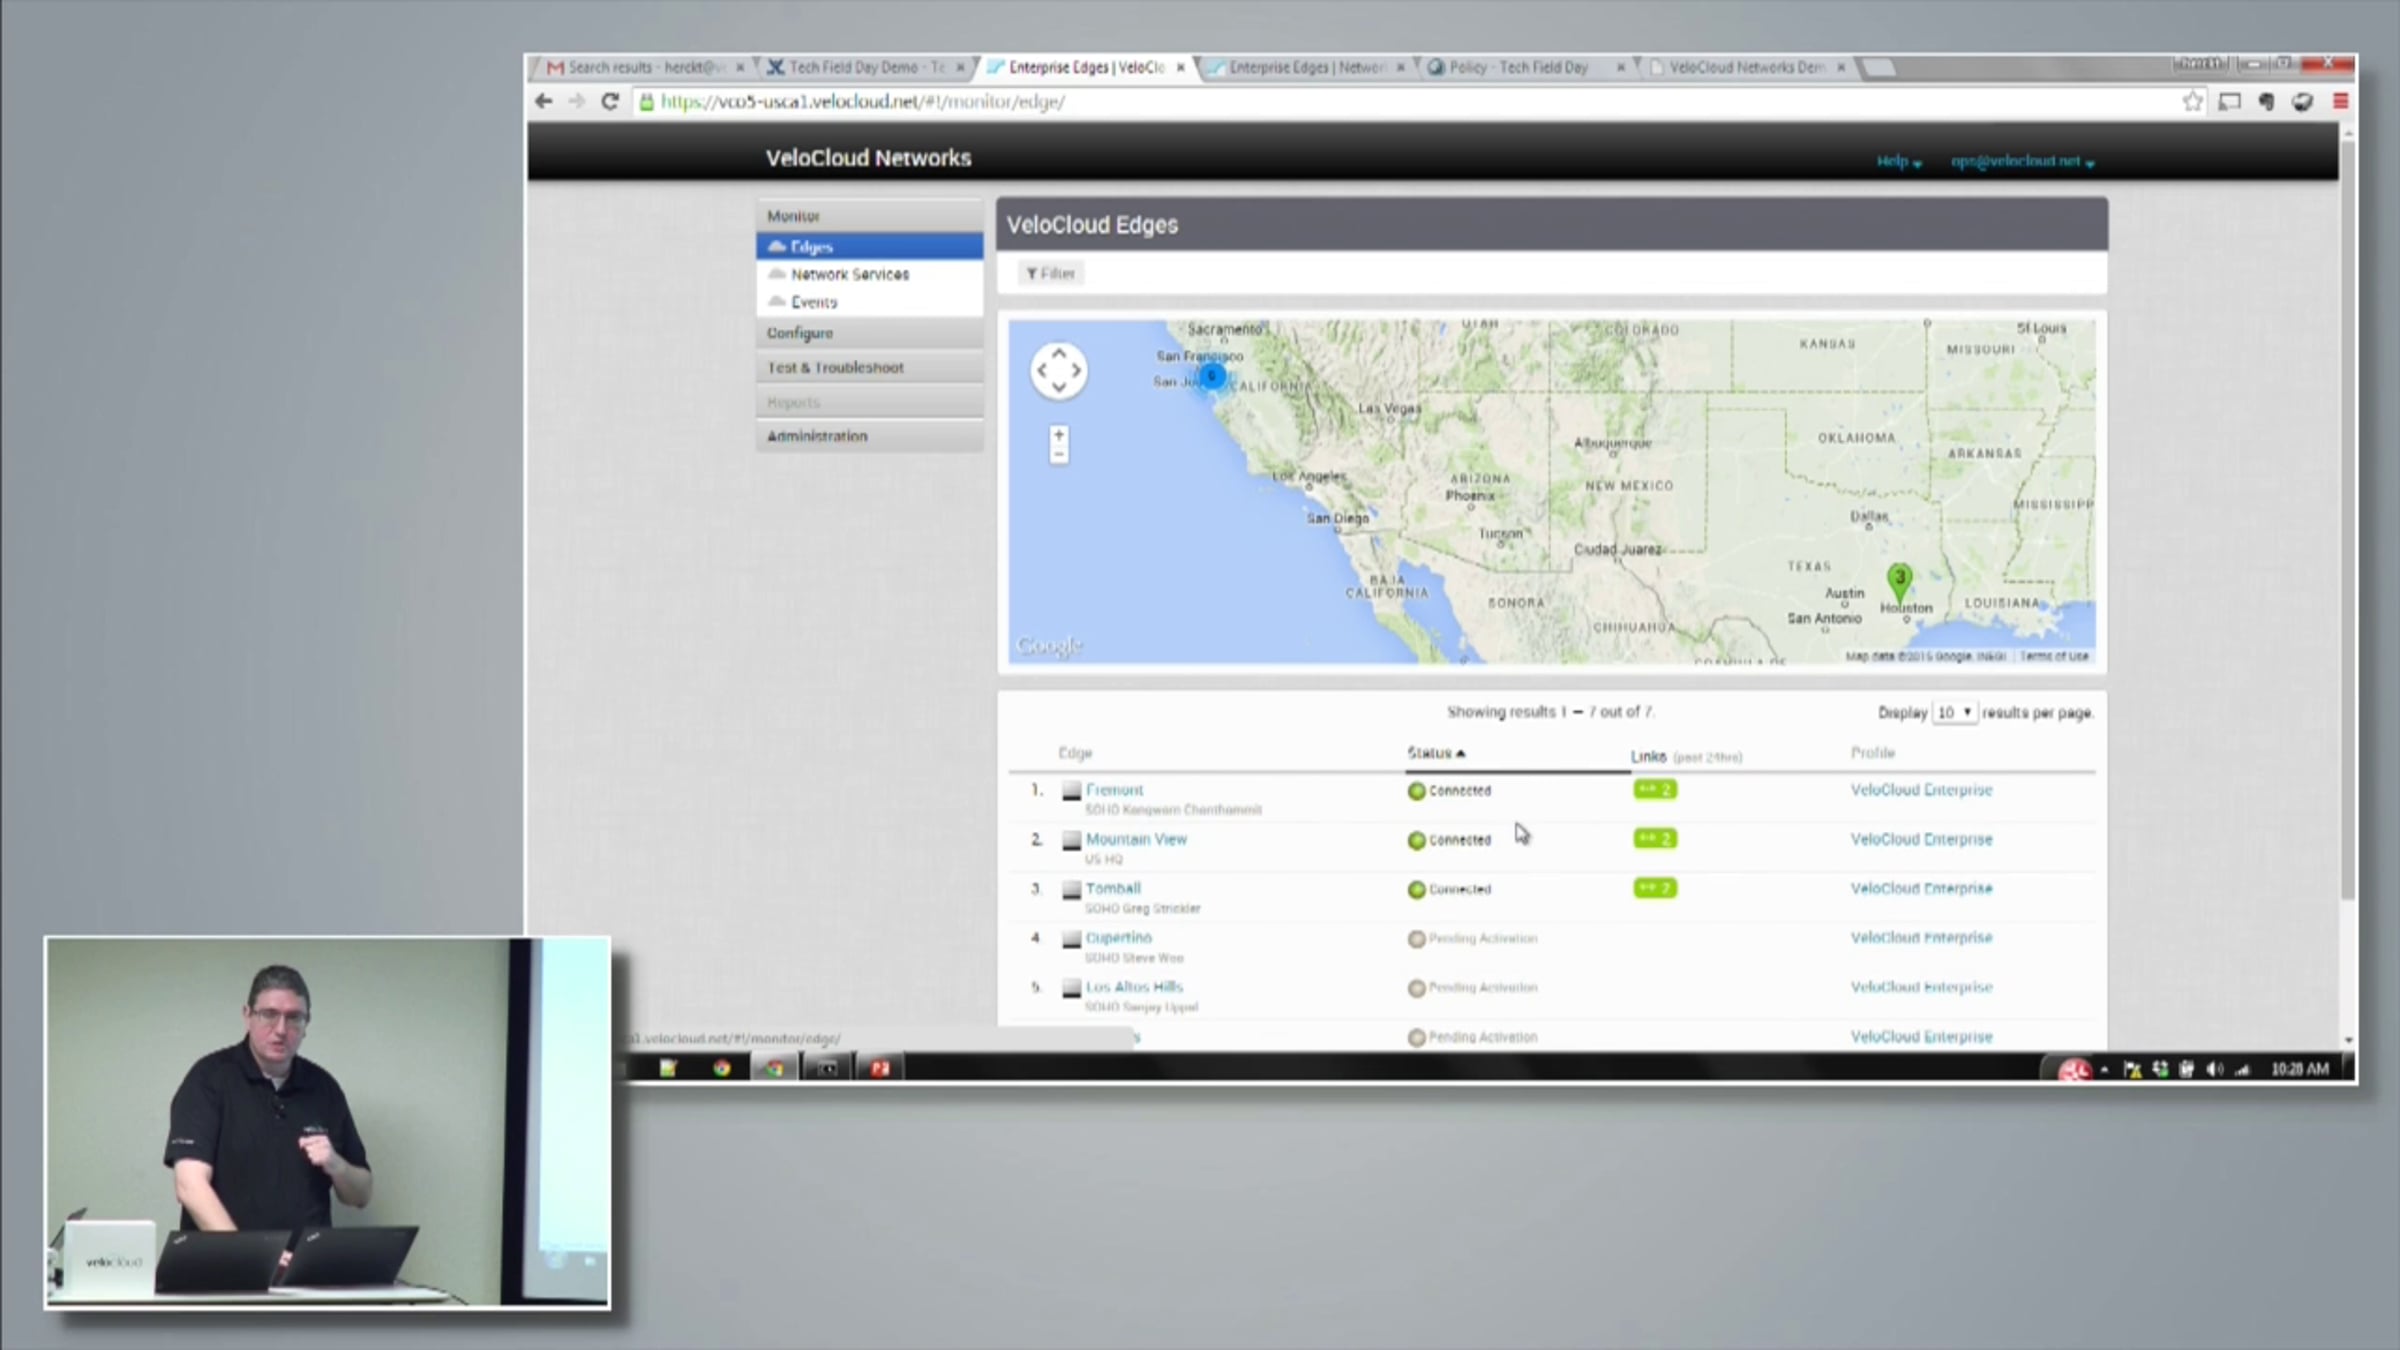Close the active Enterprise Edges | VeloCloud tab

[x=1180, y=67]
